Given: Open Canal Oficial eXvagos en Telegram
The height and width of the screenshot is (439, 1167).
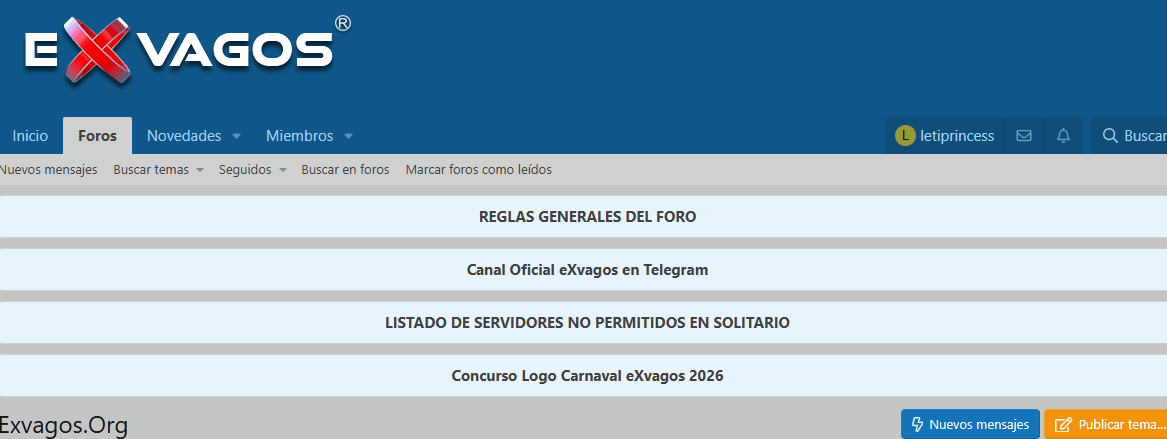Looking at the screenshot, I should point(587,270).
